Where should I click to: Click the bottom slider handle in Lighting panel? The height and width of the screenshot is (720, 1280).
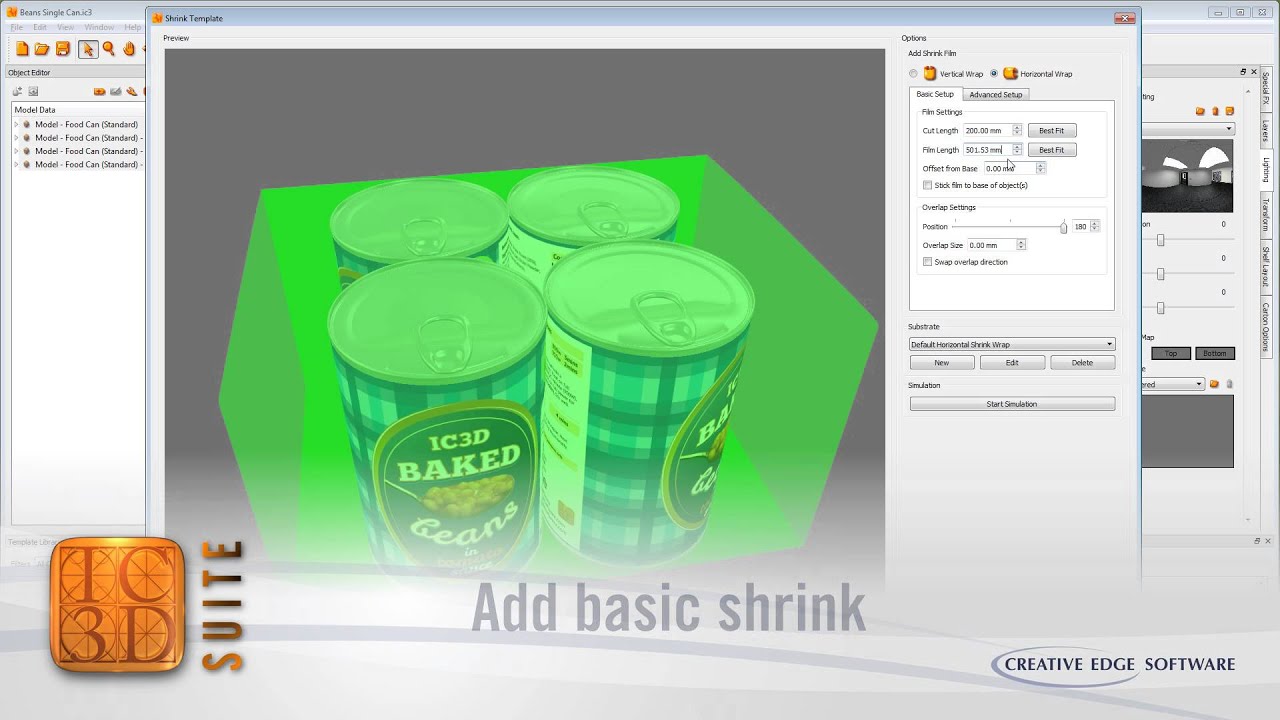[x=1160, y=308]
